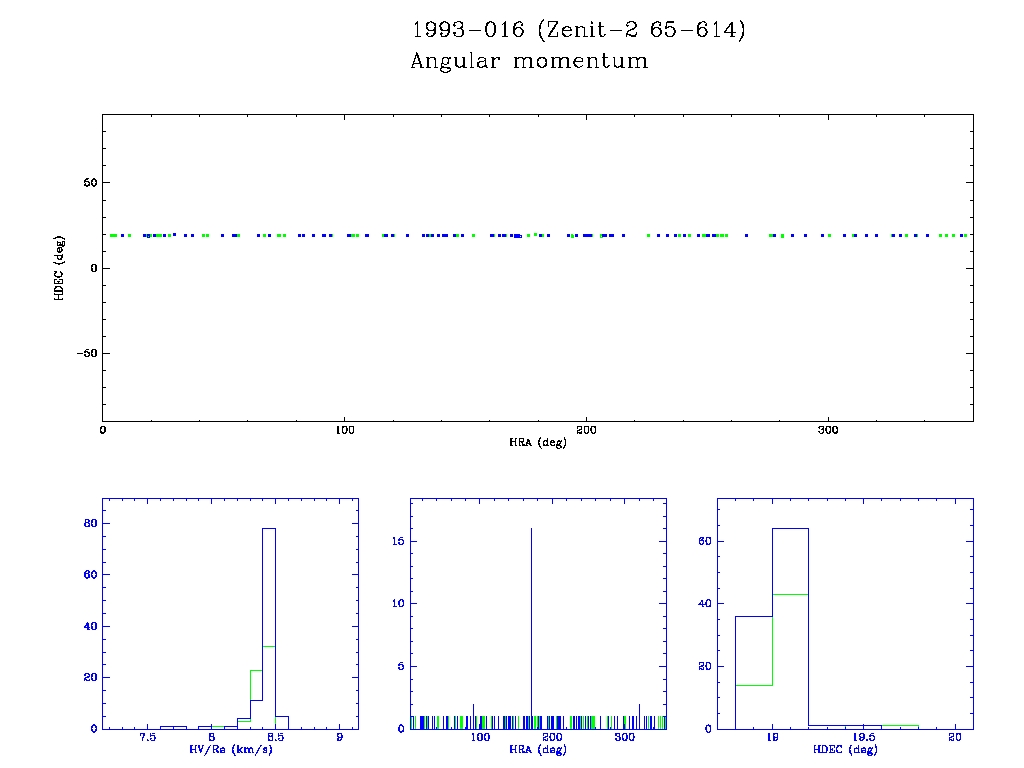Click the "50" tick label on the scatter plot y-axis
The image size is (1024, 768).
coord(88,183)
